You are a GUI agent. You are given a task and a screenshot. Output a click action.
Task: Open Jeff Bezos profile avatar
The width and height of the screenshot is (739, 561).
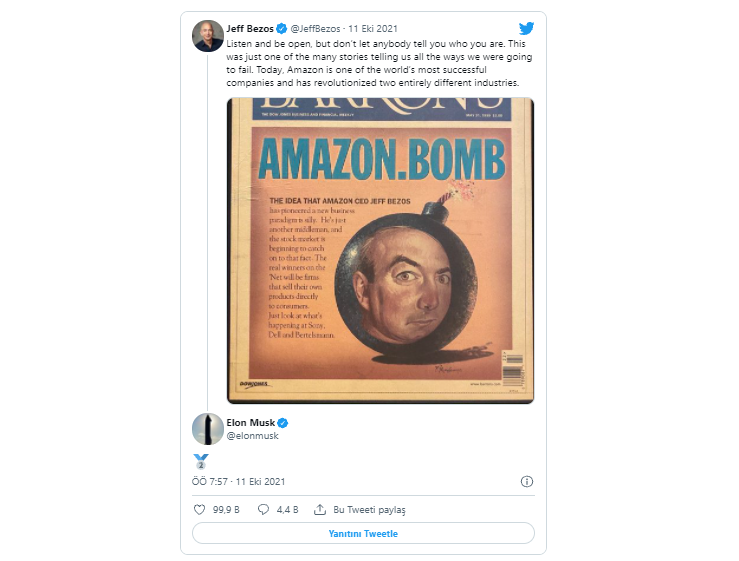[x=208, y=36]
